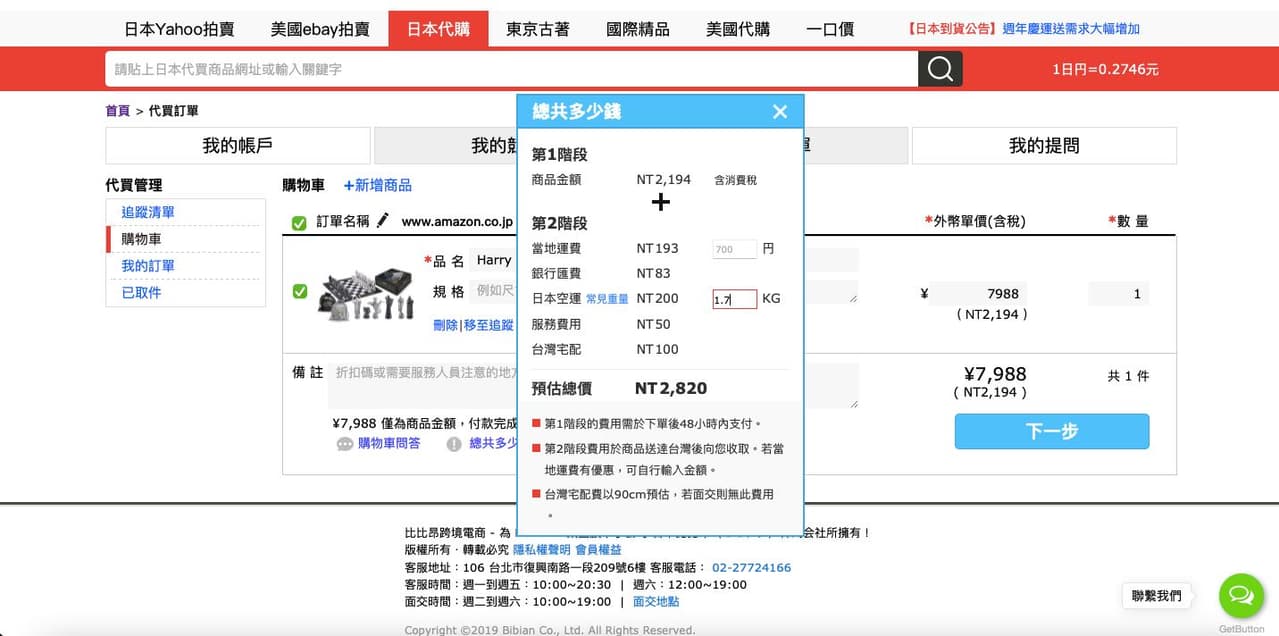Open the 我的帳戶 tab
Viewport: 1279px width, 636px height.
tap(238, 146)
